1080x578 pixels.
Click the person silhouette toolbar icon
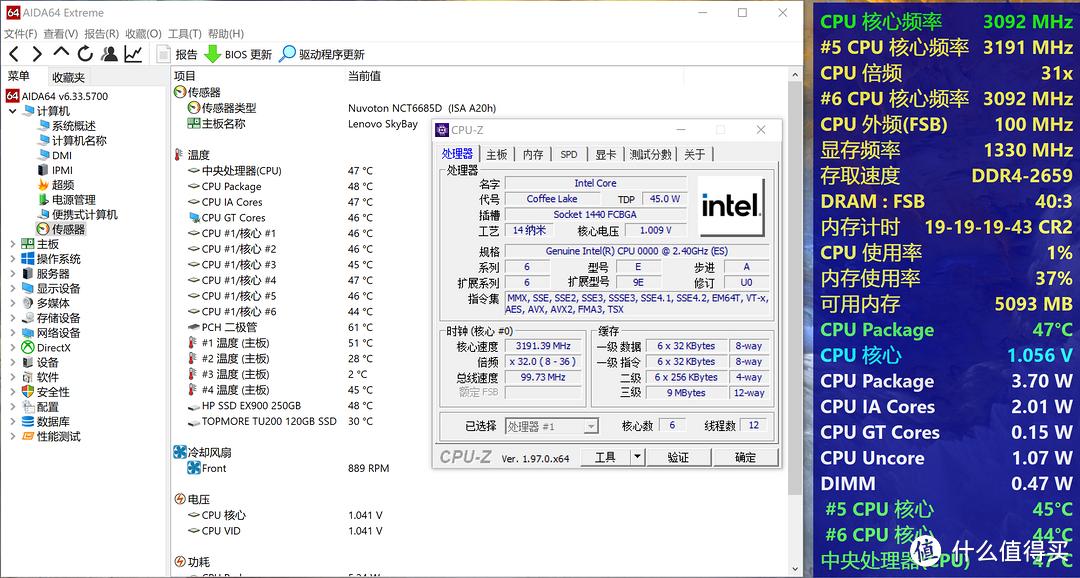click(x=109, y=55)
